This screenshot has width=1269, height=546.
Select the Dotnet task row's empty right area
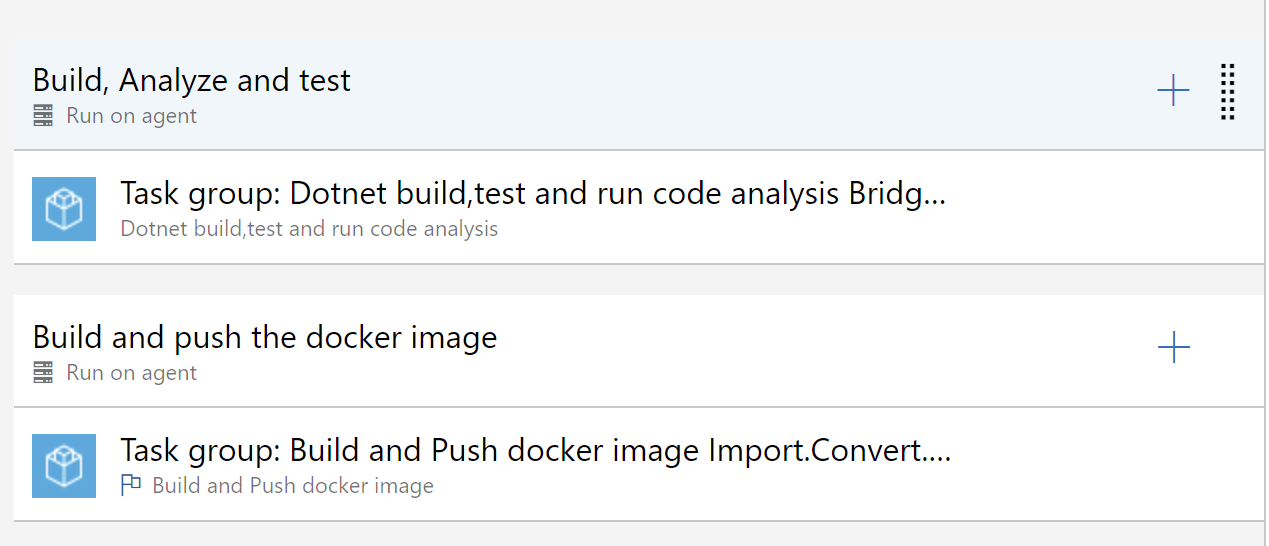pos(1100,208)
